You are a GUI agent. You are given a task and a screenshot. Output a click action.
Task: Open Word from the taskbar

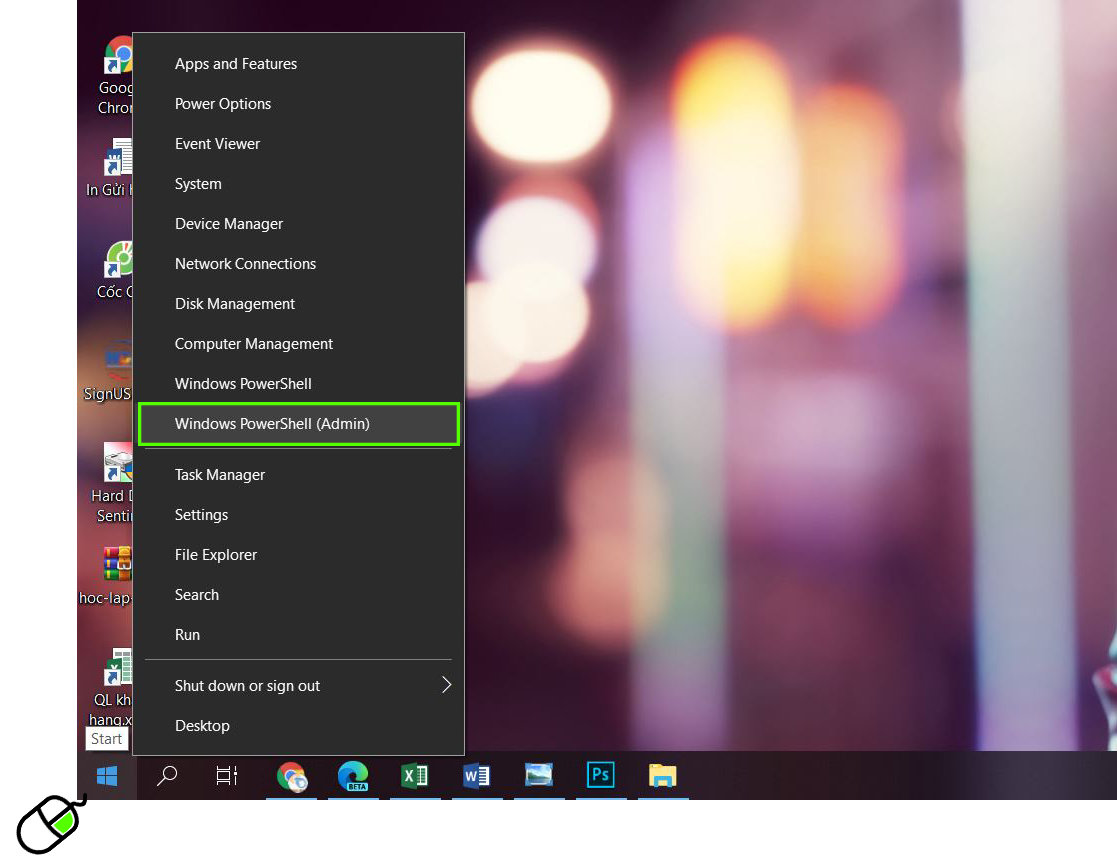pos(476,776)
